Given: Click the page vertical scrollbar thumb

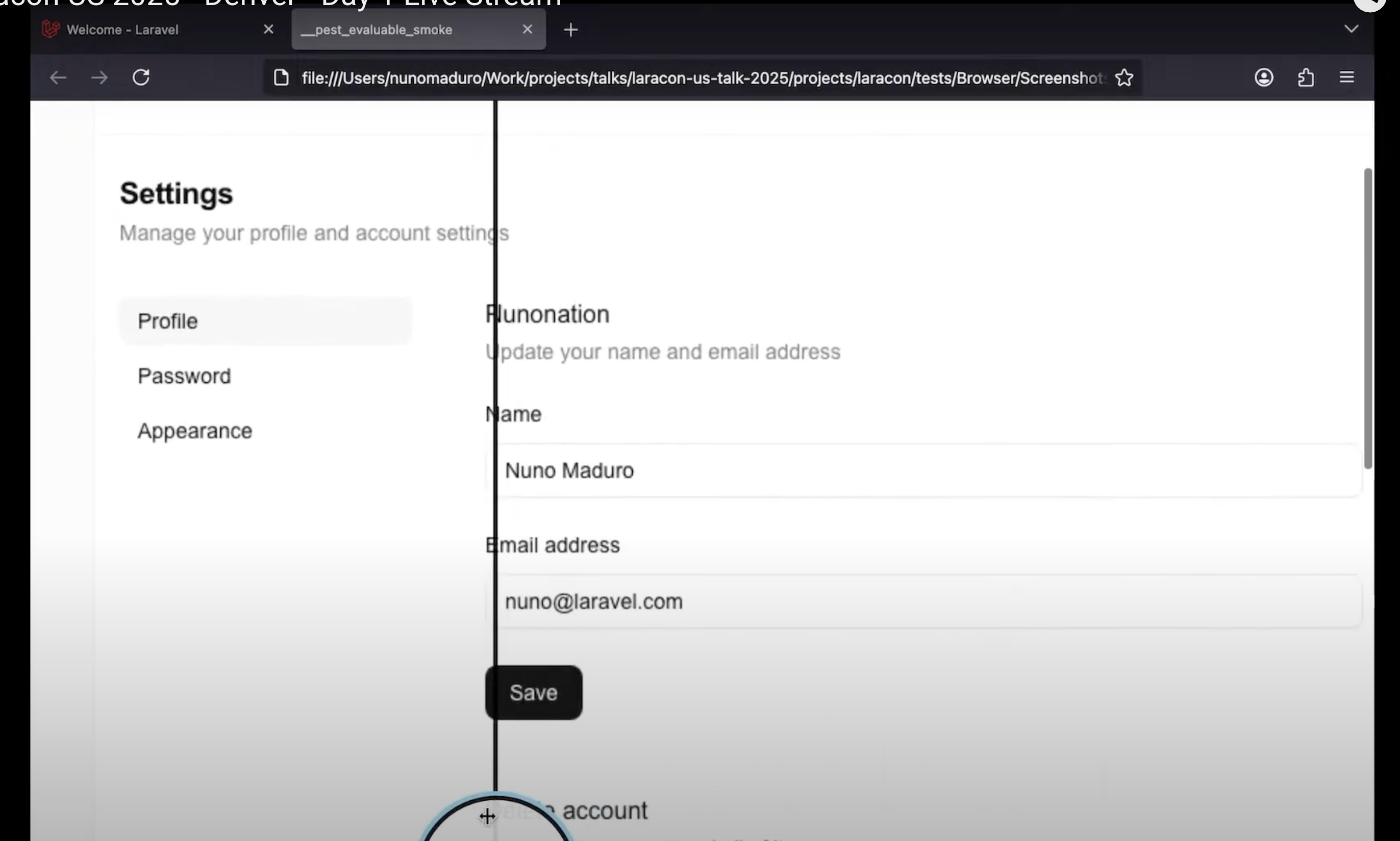Looking at the screenshot, I should point(1368,317).
